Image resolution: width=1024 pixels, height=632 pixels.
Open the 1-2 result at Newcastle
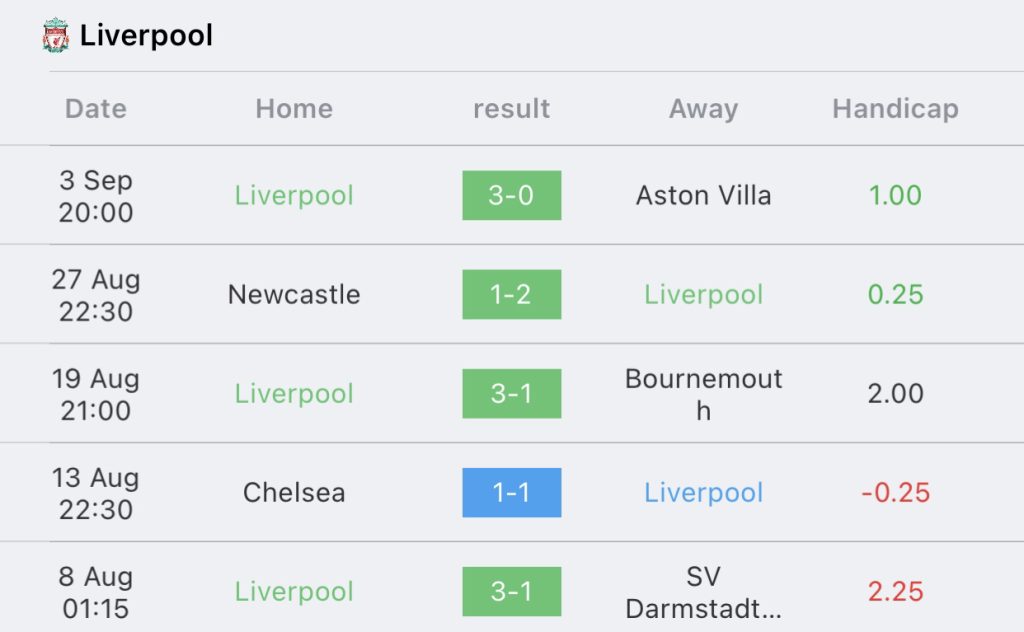[x=511, y=294]
